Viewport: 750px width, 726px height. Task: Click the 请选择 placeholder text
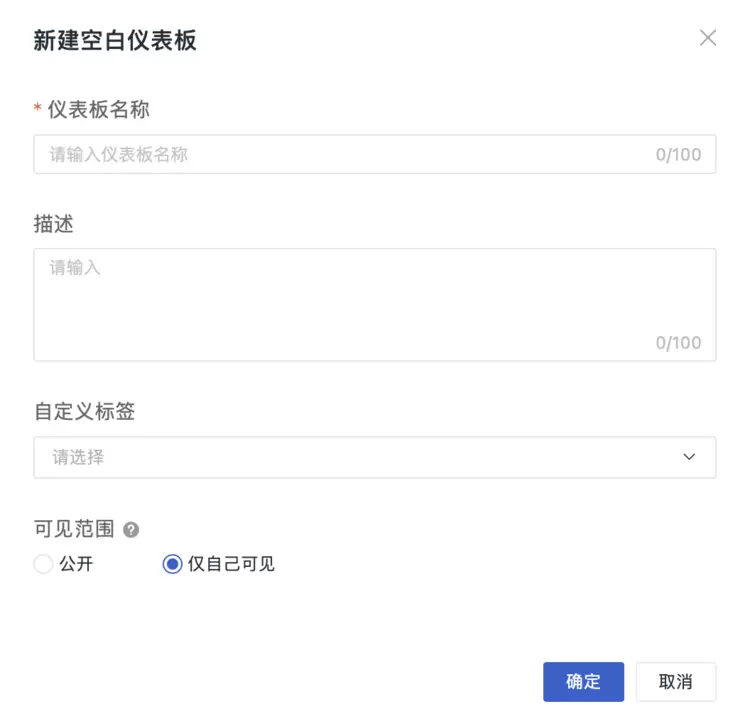(79, 457)
